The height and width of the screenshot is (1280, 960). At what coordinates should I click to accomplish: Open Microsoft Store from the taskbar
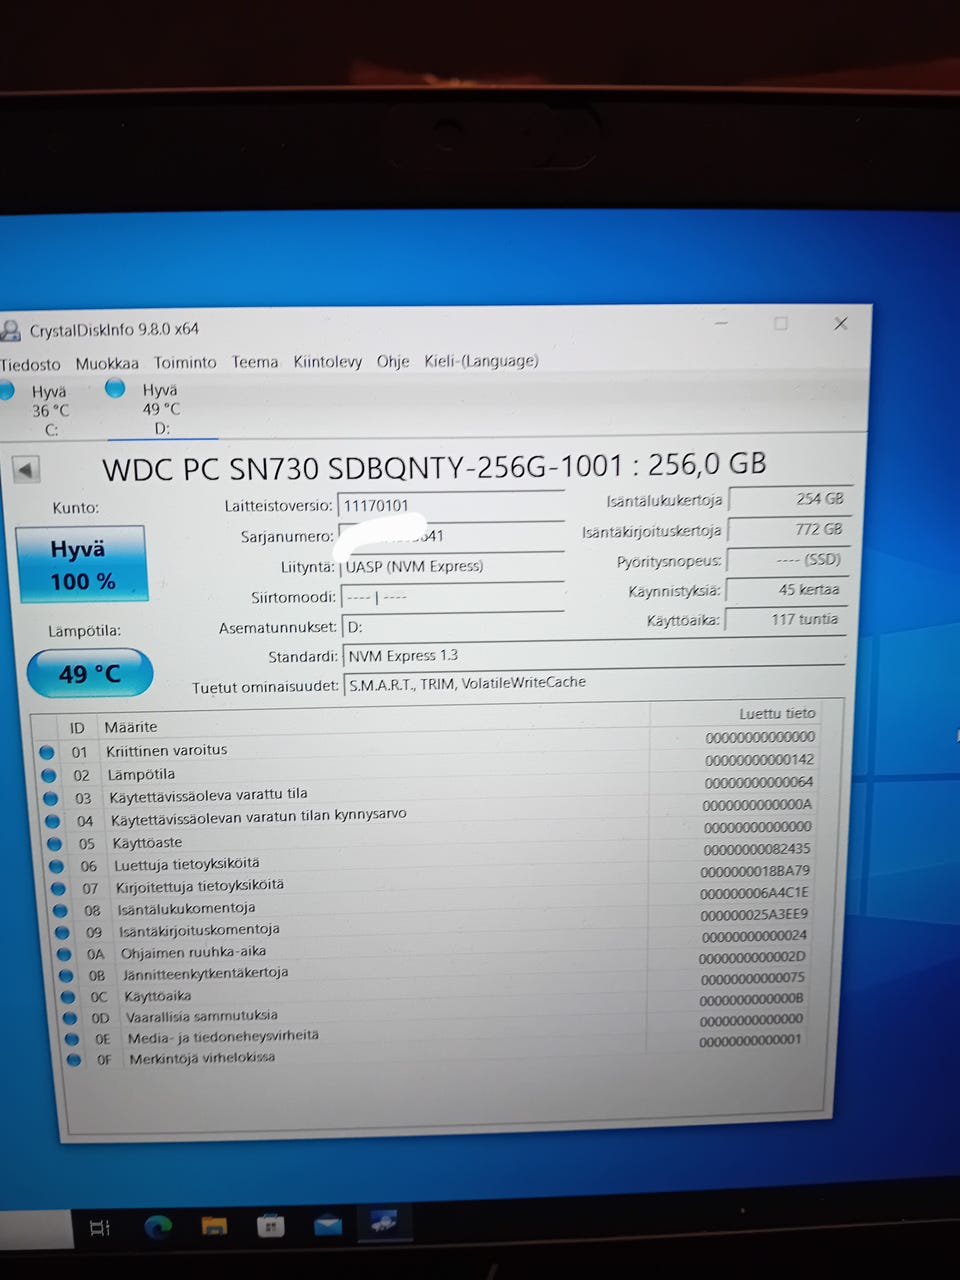tap(270, 1225)
